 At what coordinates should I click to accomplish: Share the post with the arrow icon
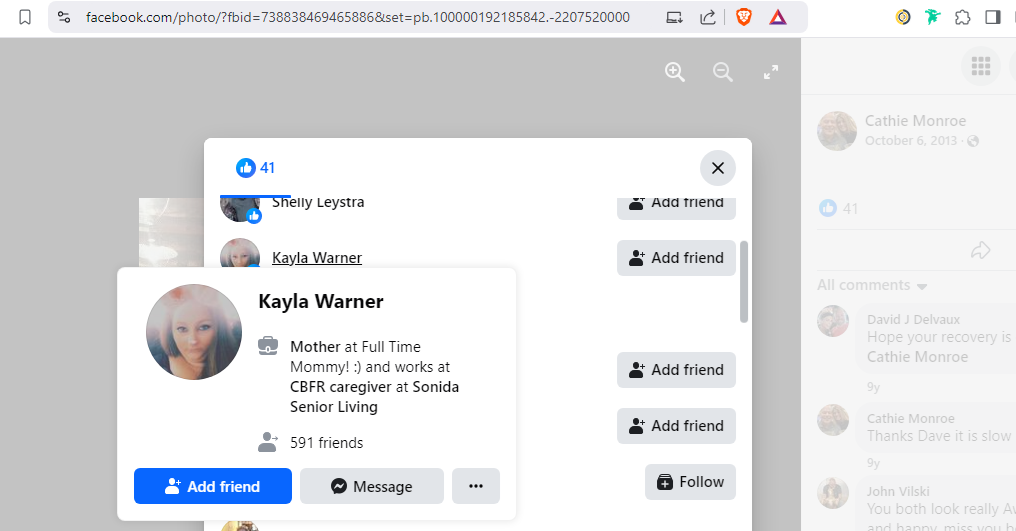tap(980, 250)
